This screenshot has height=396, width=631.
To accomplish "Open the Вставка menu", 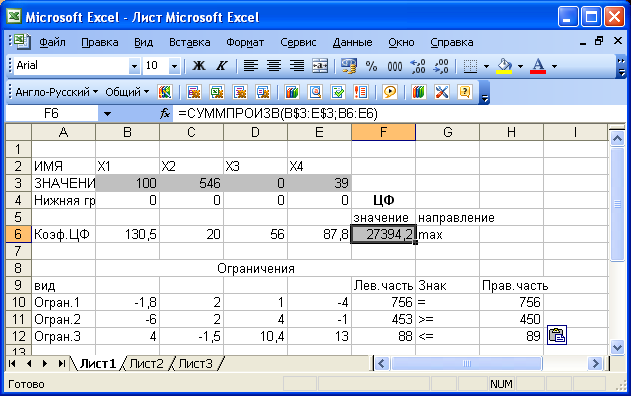I will coord(190,42).
